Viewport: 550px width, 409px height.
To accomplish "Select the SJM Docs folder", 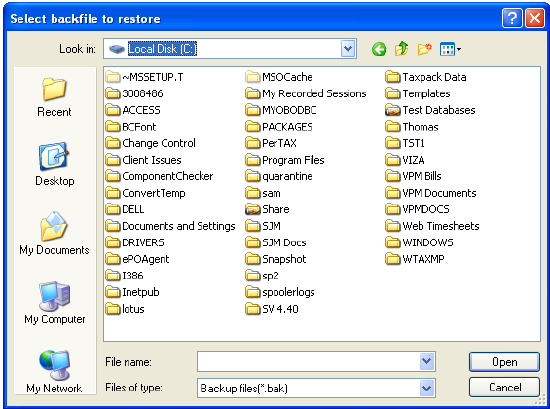I will tap(276, 242).
